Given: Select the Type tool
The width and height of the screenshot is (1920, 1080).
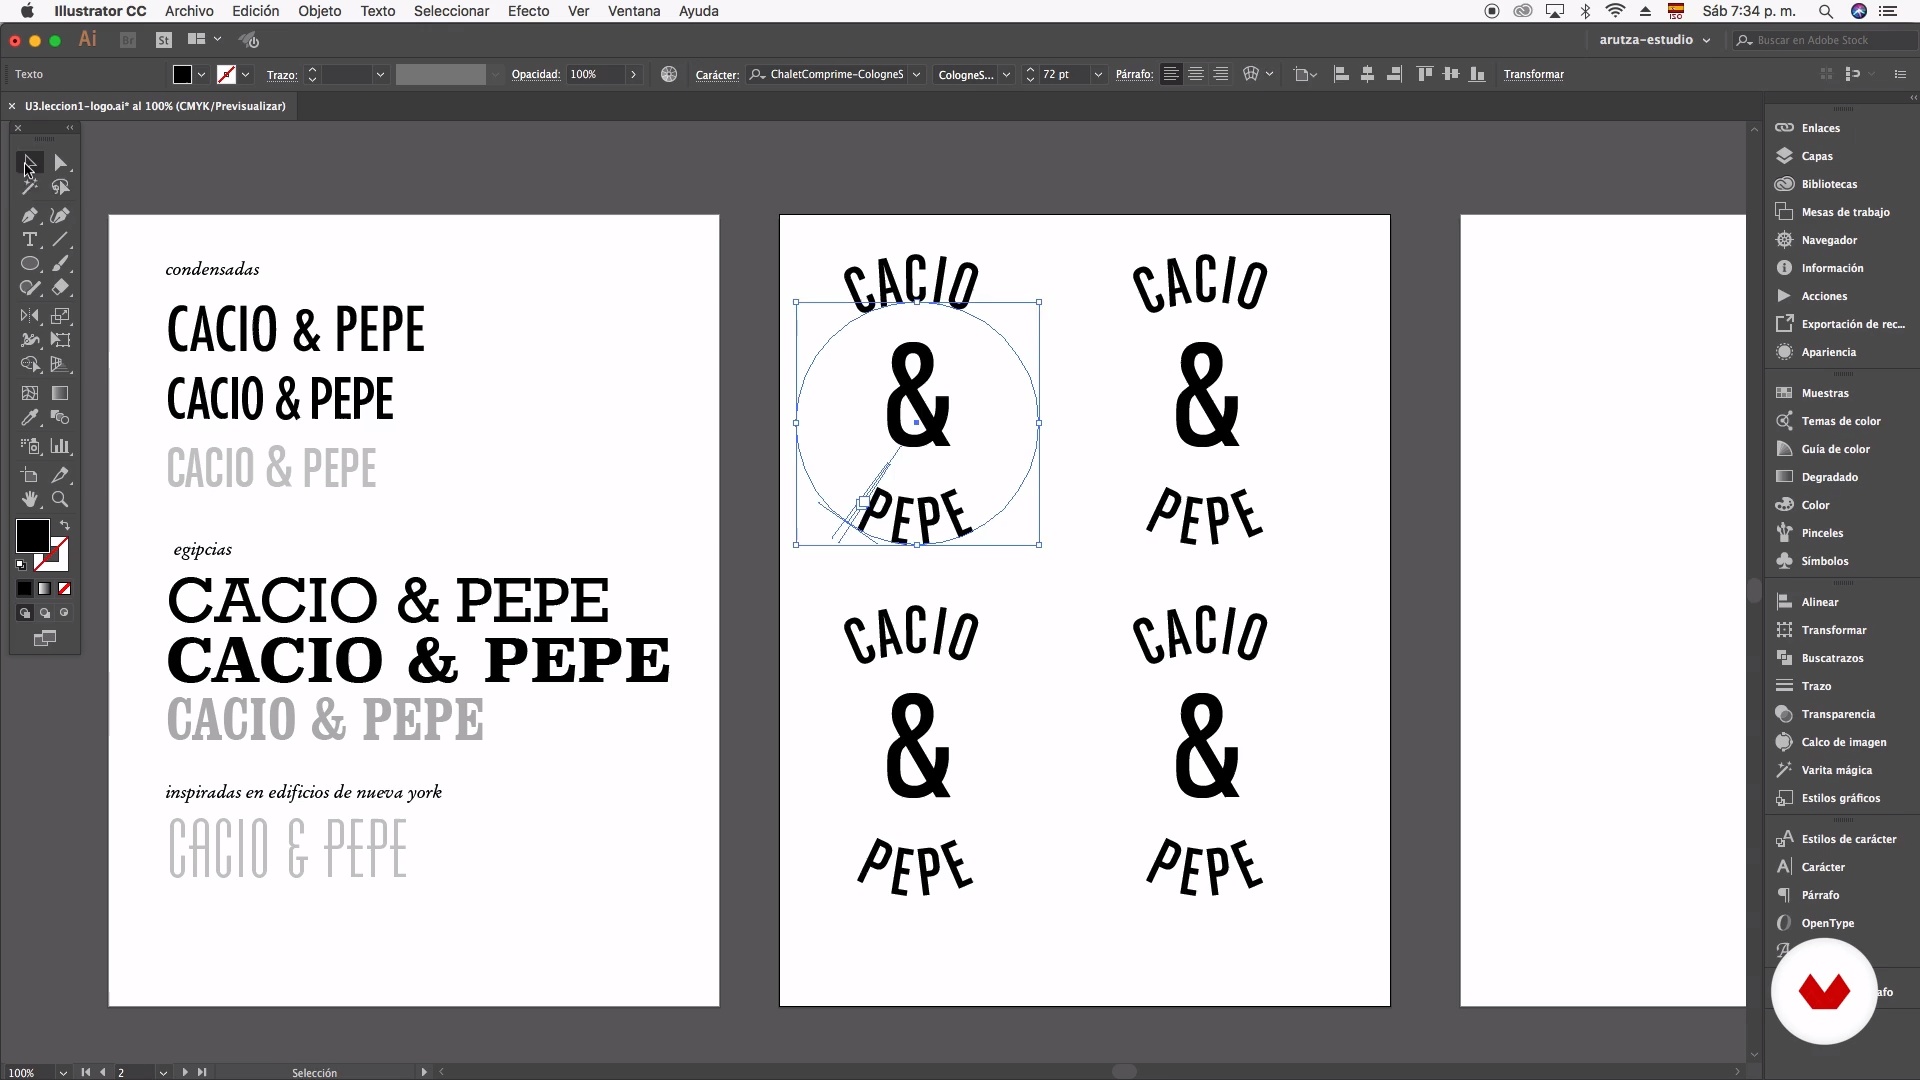Looking at the screenshot, I should (30, 240).
